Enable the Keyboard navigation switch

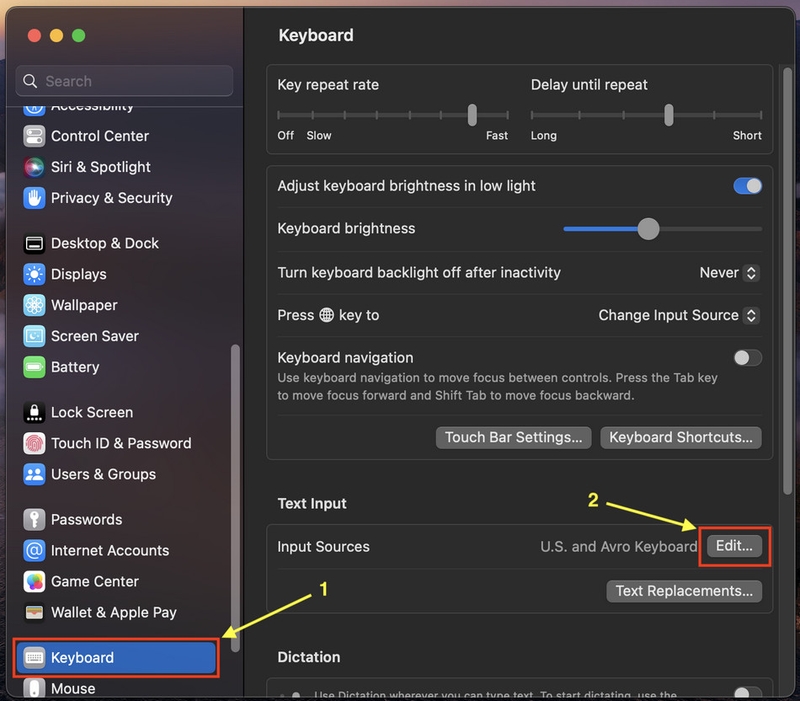pyautogui.click(x=747, y=358)
